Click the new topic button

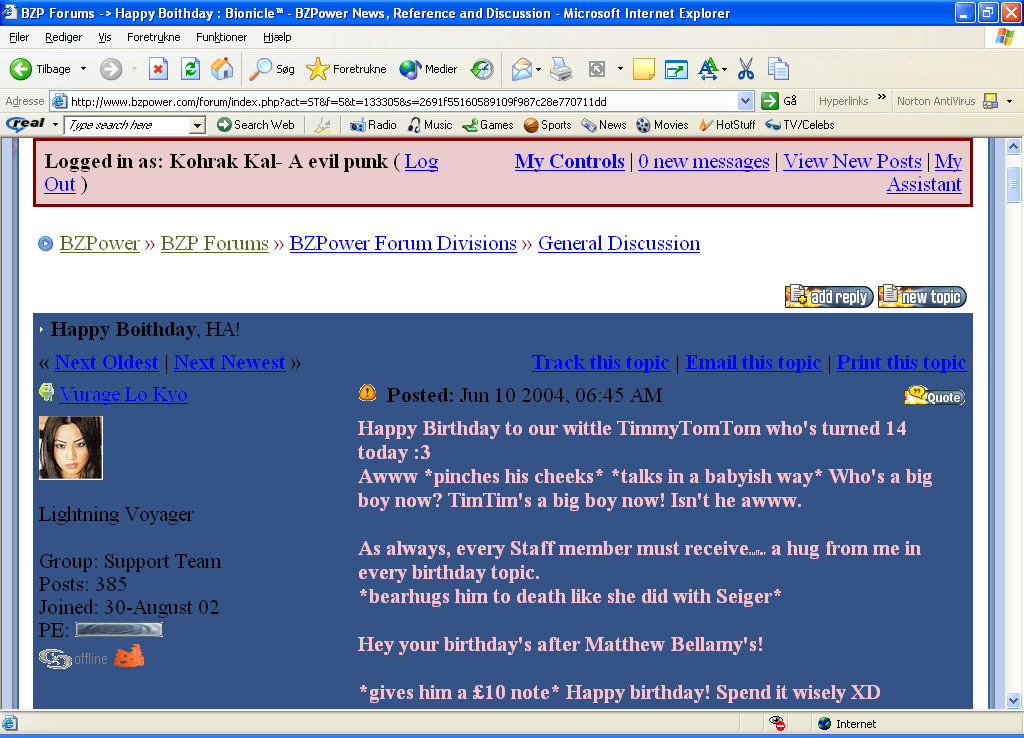(x=922, y=296)
